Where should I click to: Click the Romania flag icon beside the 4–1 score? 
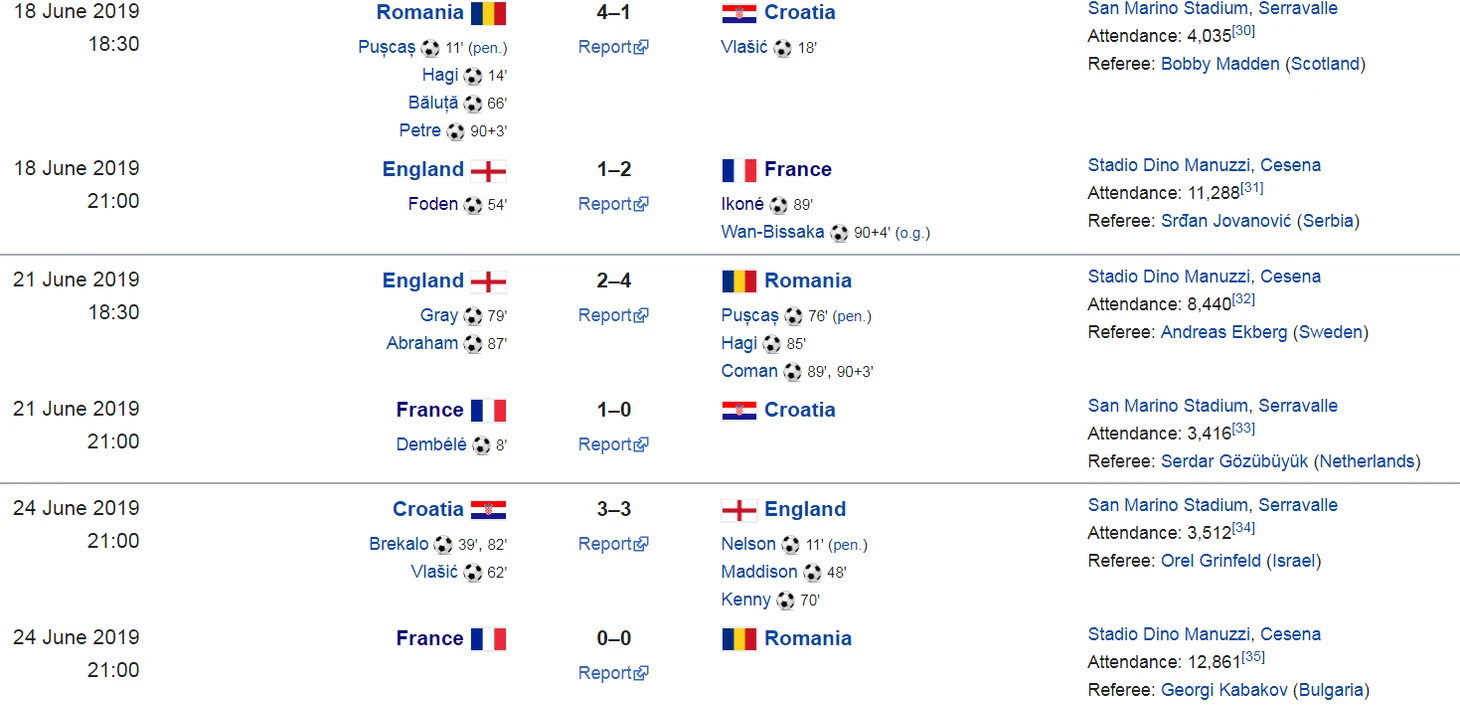pos(489,13)
